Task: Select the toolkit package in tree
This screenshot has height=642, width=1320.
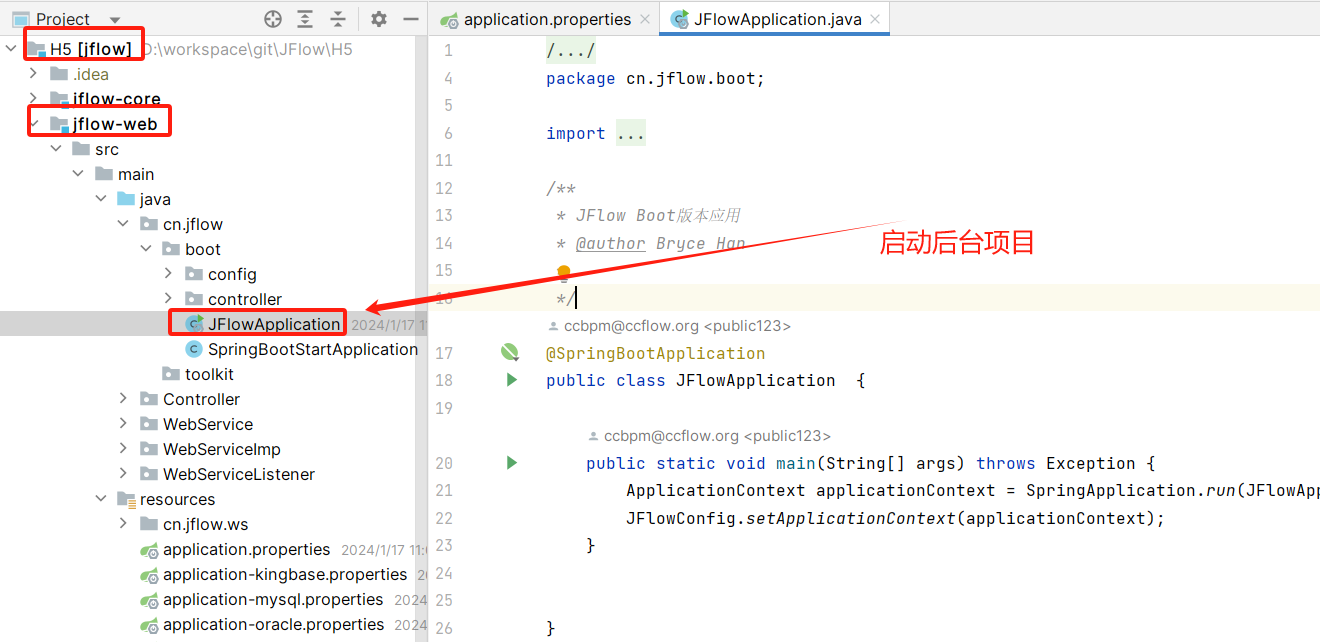Action: coord(209,374)
